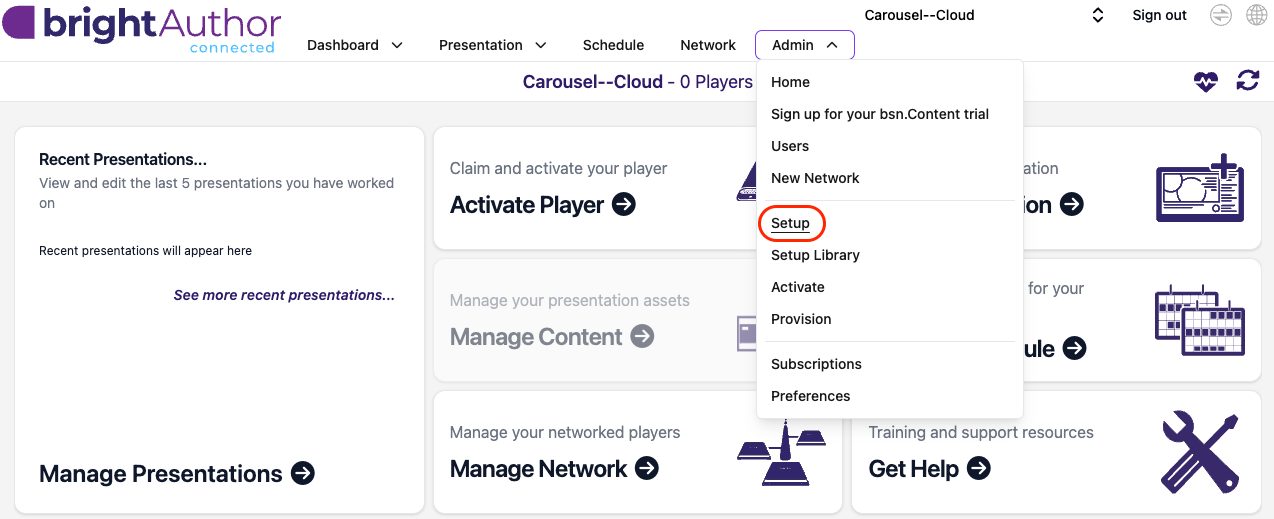Click the connection status icon beside Sign out
Screen dimensions: 1274x519
[1220, 15]
